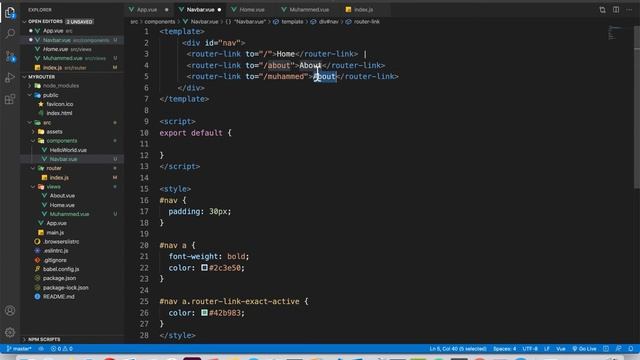The height and width of the screenshot is (360, 640).
Task: Click the Spaces: 4 indentation indicator
Action: click(504, 349)
